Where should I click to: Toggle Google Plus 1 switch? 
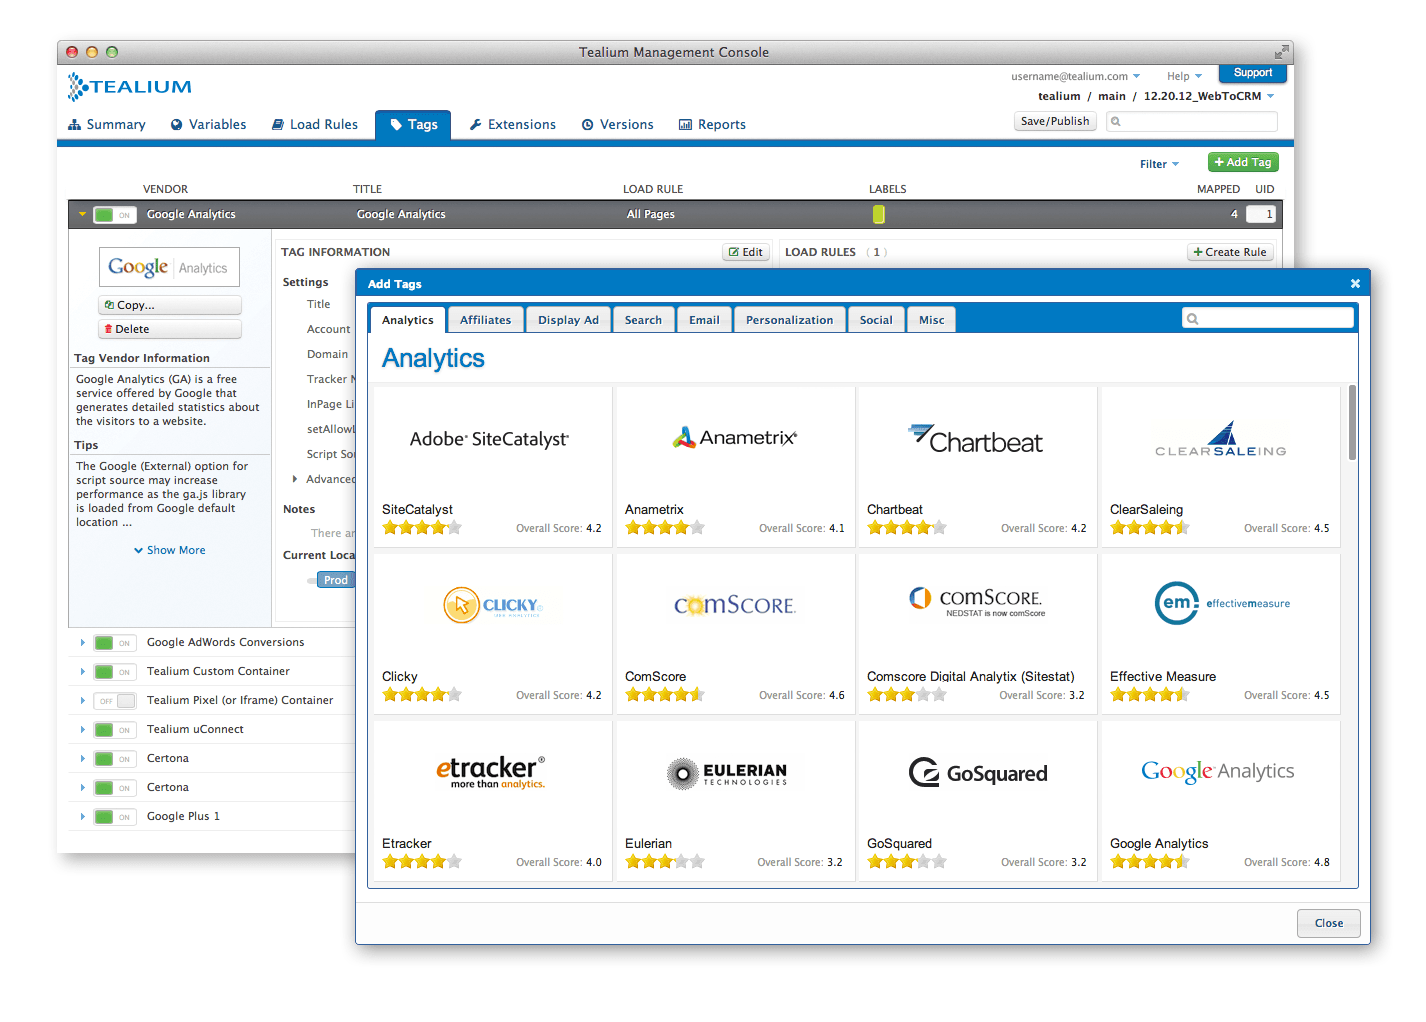pyautogui.click(x=114, y=817)
